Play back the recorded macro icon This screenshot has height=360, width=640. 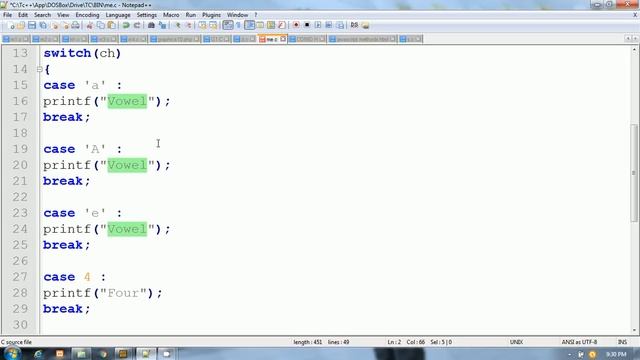tap(318, 25)
